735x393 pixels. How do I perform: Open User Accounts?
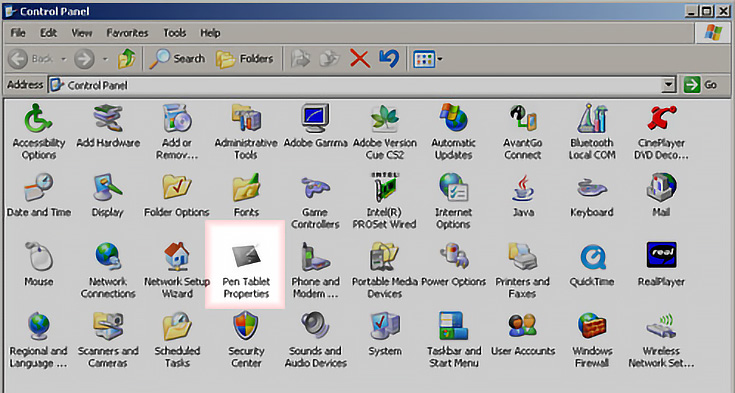[x=523, y=333]
